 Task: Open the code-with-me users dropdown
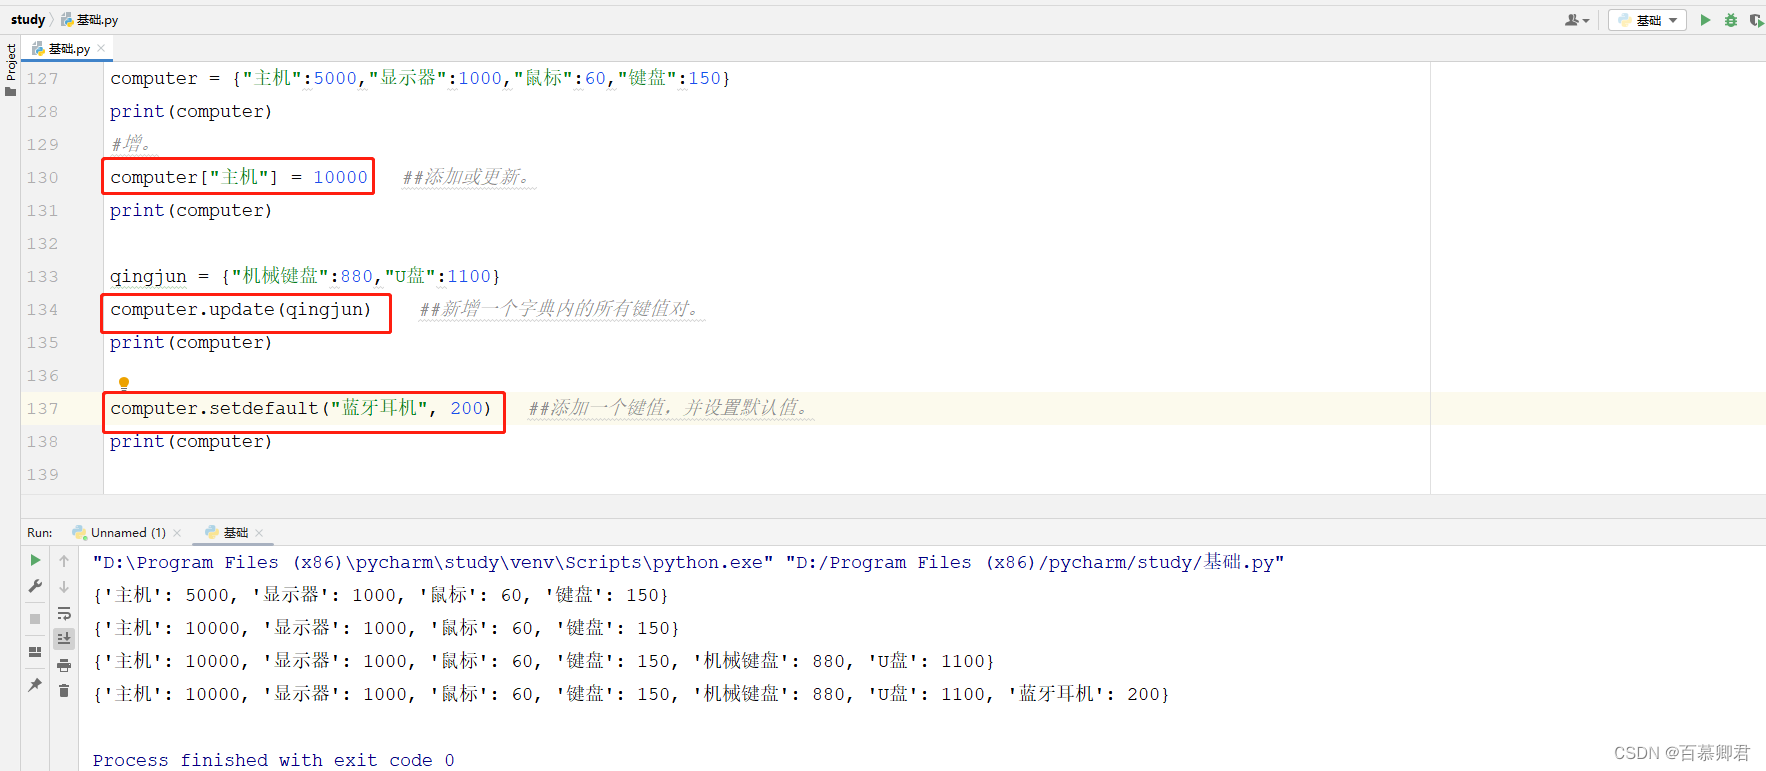1577,20
